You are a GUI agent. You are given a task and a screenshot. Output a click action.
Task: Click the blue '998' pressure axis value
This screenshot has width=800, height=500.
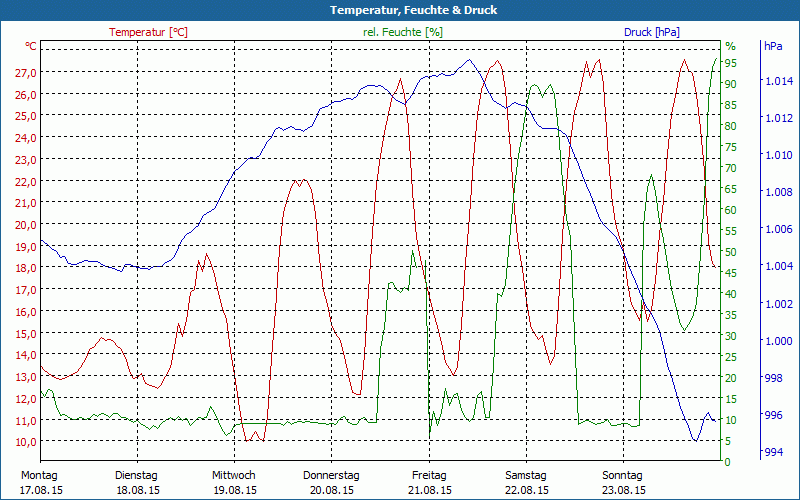(773, 379)
